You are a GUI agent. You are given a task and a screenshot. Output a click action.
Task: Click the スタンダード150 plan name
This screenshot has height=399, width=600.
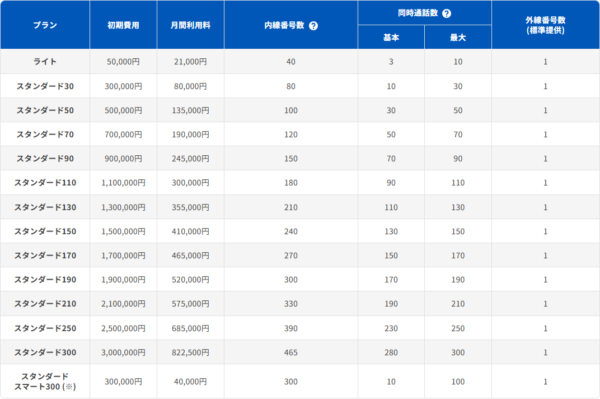45,231
